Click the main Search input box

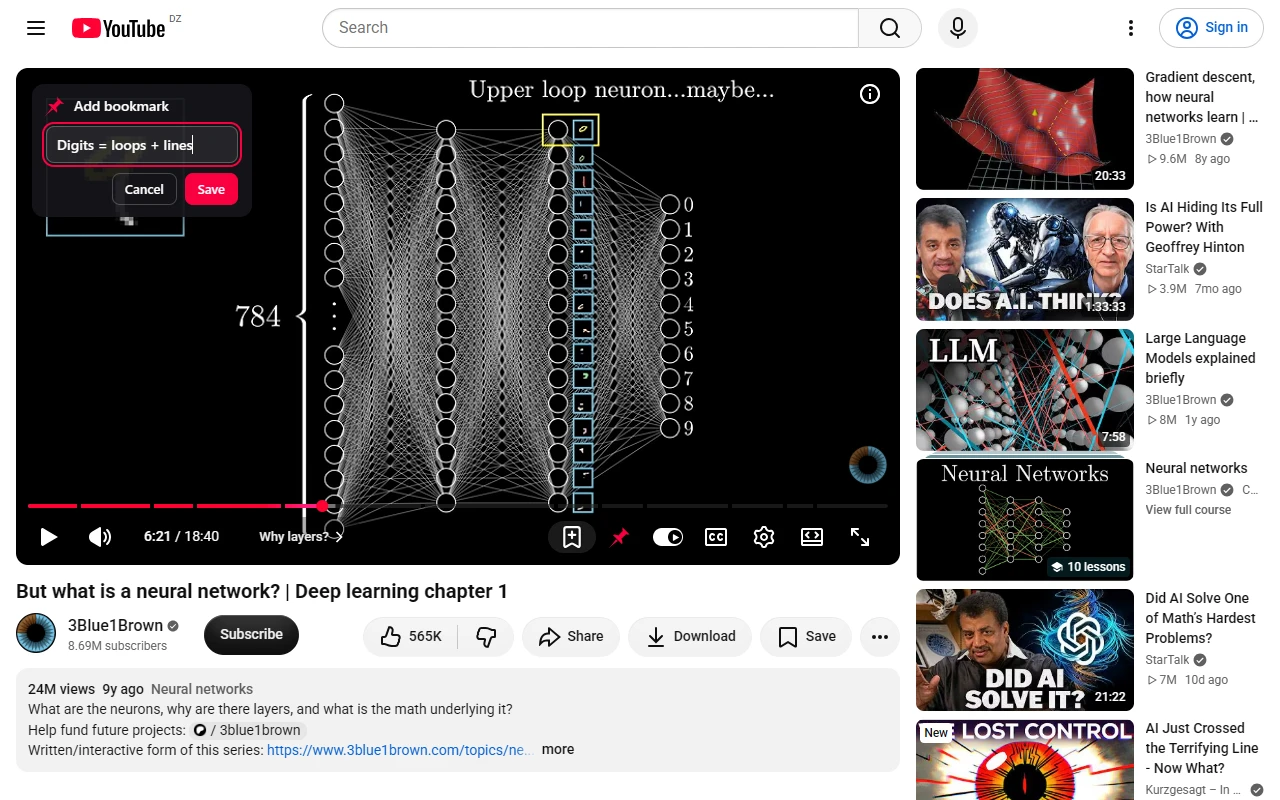[x=590, y=28]
